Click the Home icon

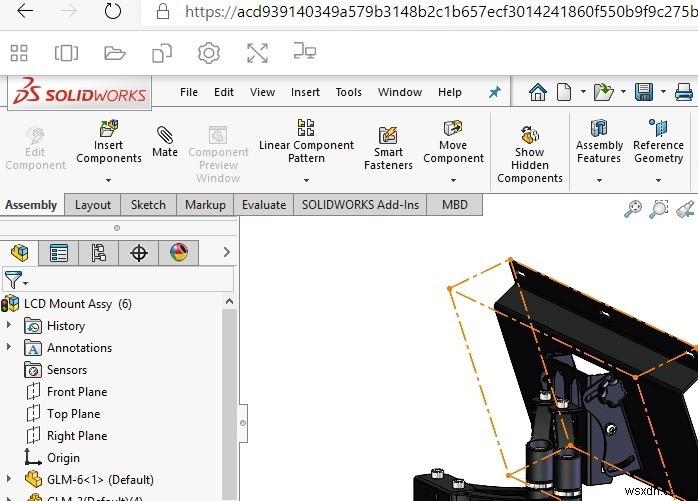click(x=538, y=92)
